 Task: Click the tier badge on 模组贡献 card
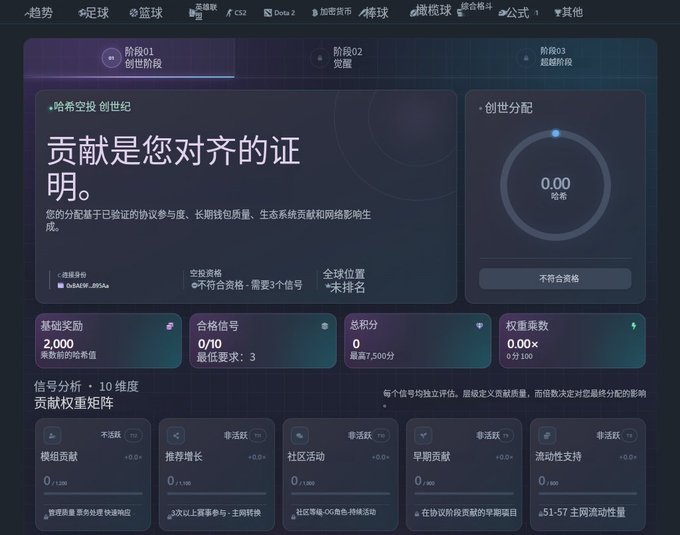pyautogui.click(x=134, y=436)
